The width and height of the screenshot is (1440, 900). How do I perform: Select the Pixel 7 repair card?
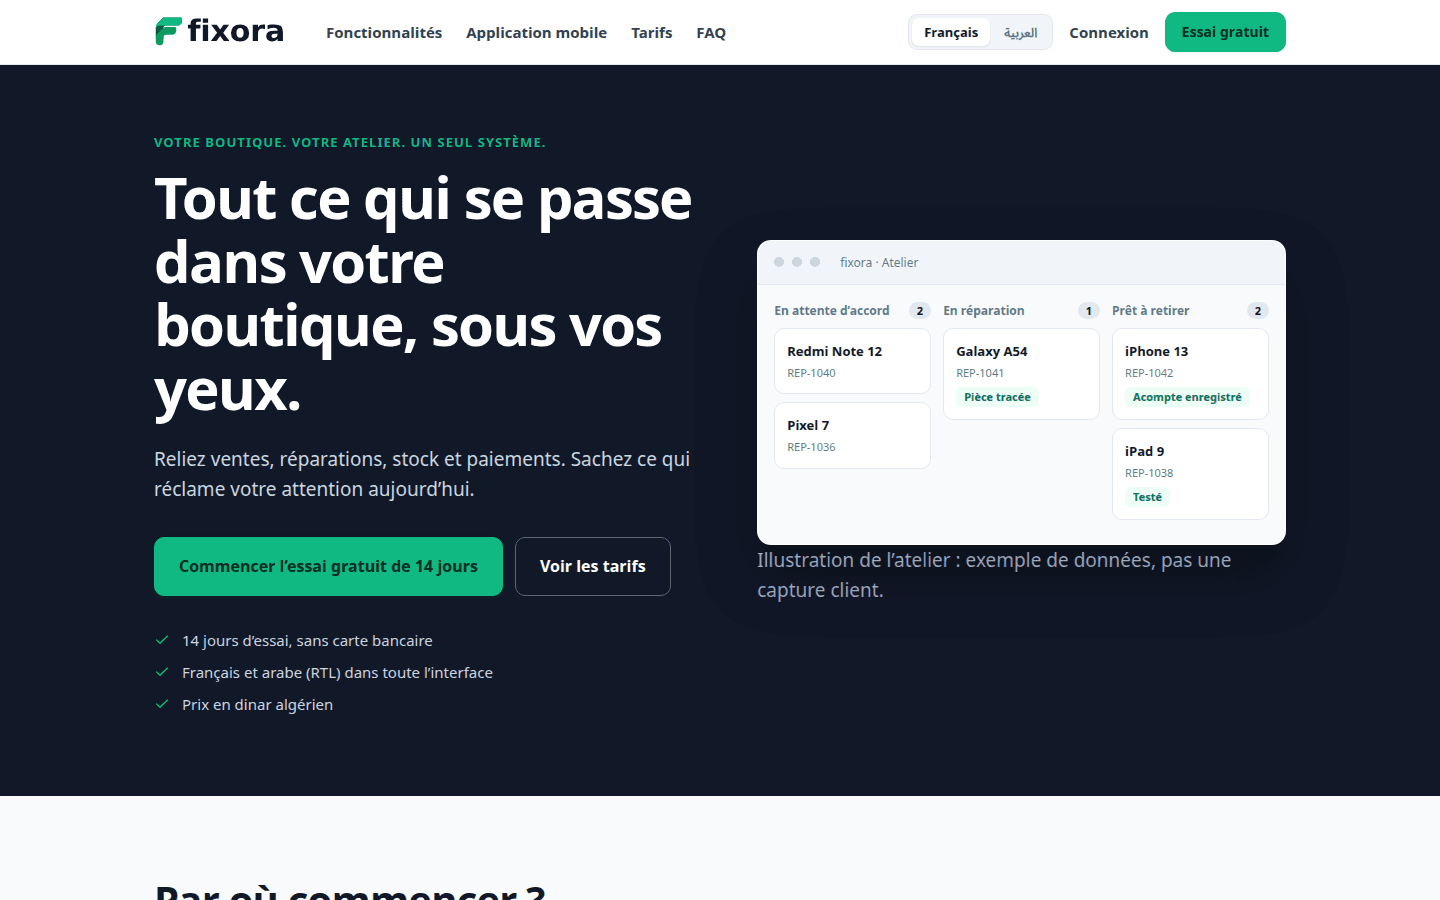852,435
